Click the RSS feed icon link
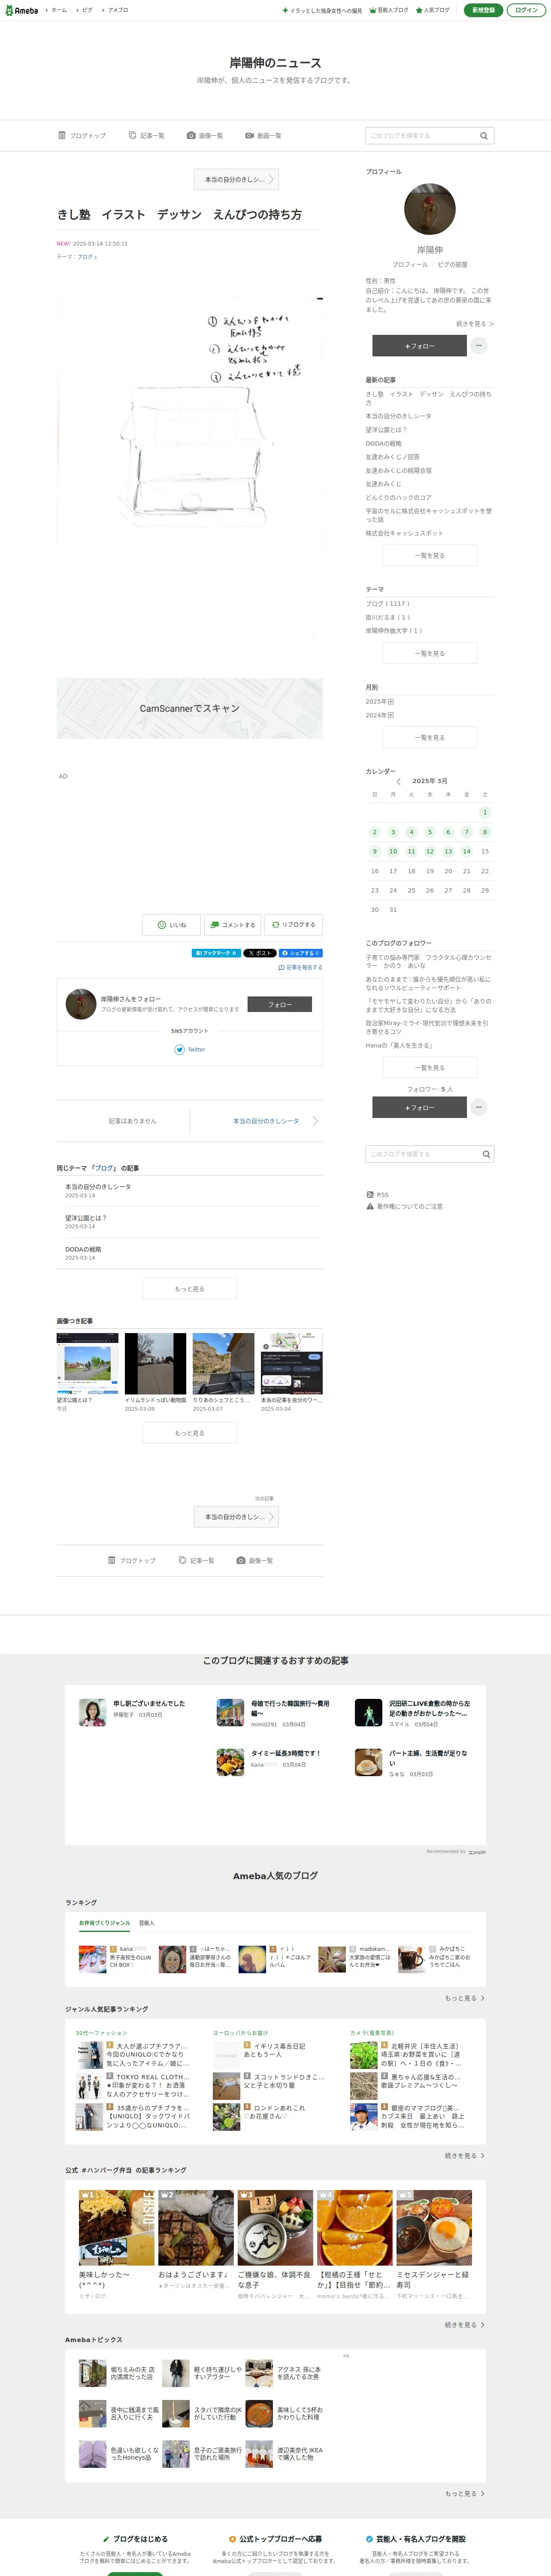Viewport: 551px width, 2576px height. pos(378,1195)
